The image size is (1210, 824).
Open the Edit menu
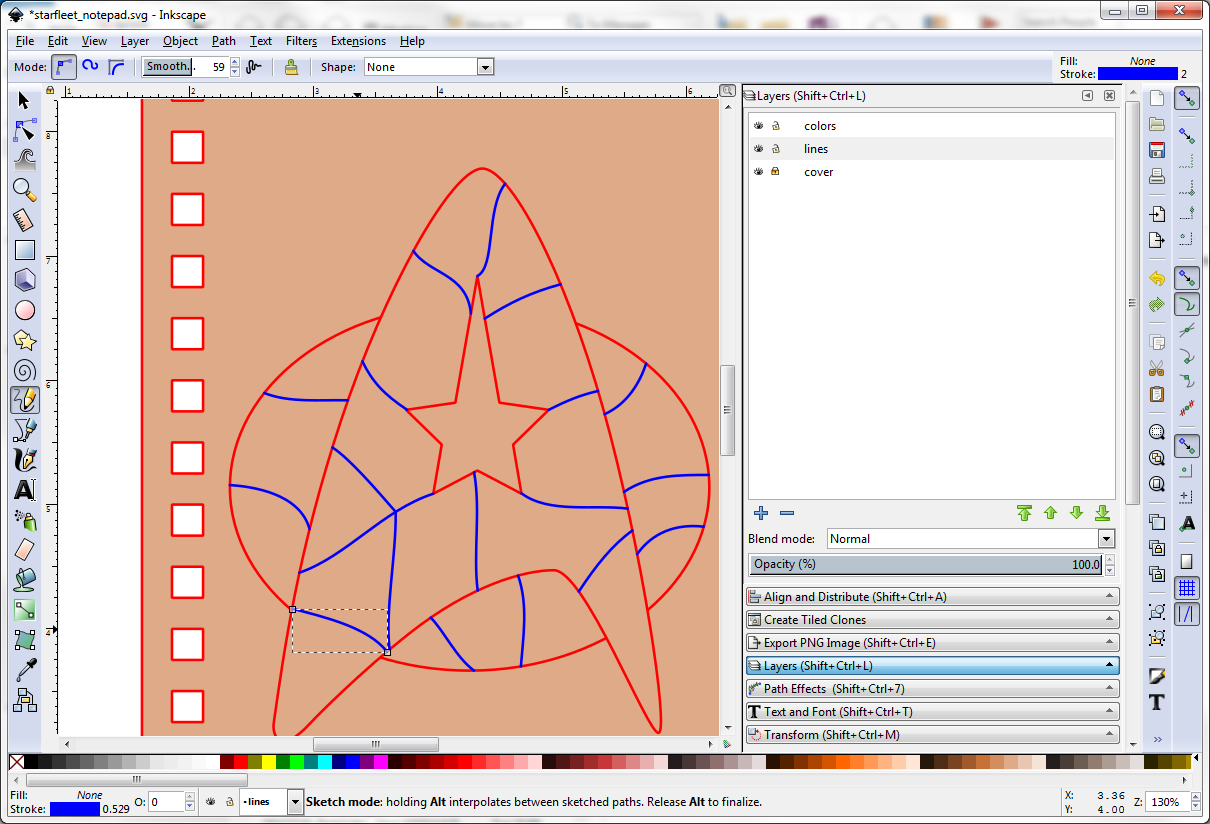click(58, 41)
